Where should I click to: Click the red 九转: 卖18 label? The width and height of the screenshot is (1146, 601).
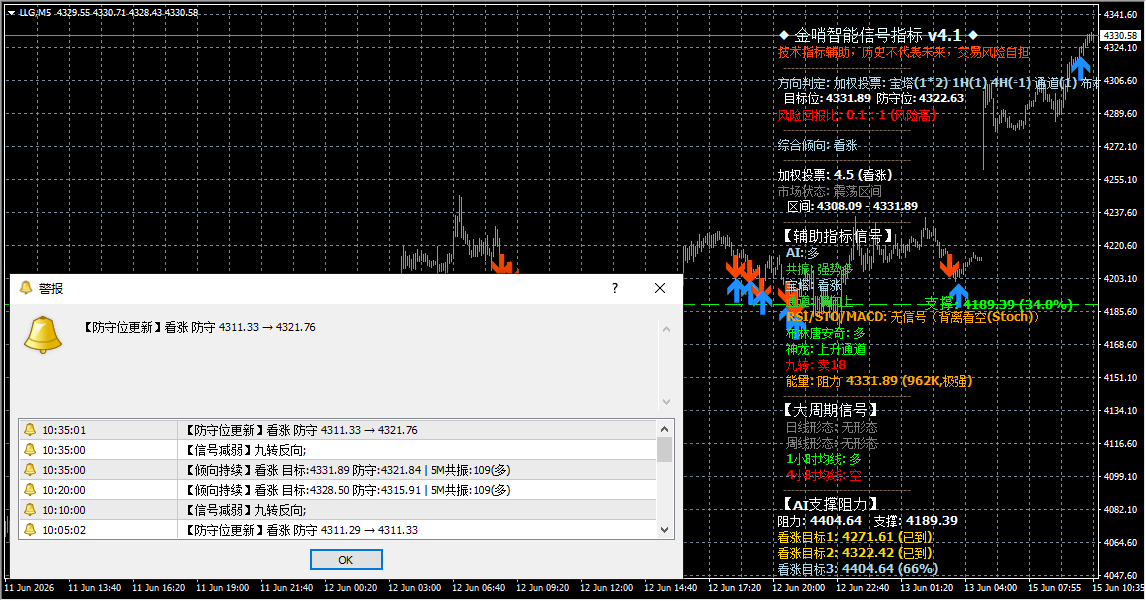[x=816, y=365]
